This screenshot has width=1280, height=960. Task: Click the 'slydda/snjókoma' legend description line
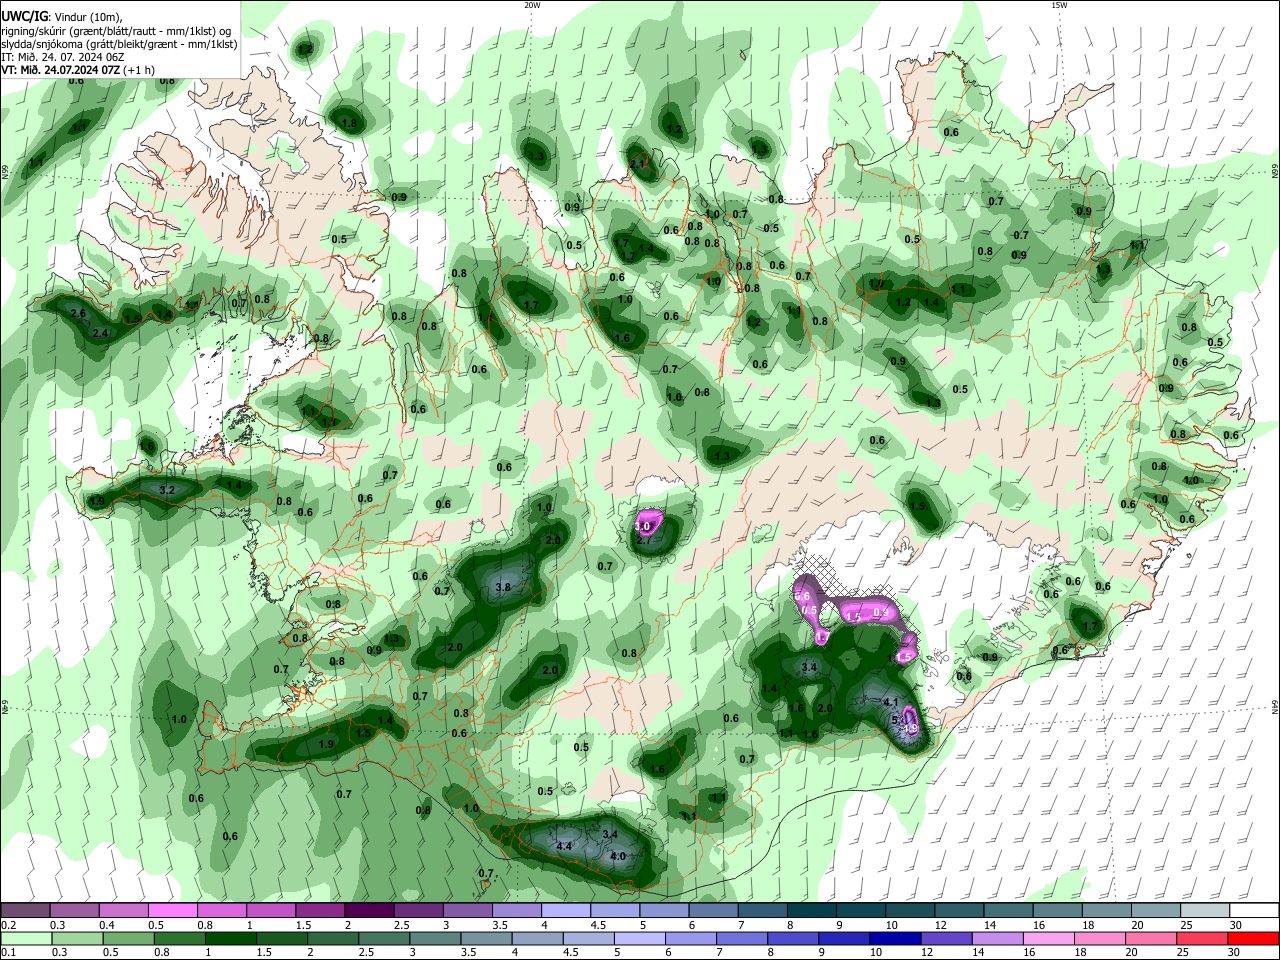[x=119, y=44]
